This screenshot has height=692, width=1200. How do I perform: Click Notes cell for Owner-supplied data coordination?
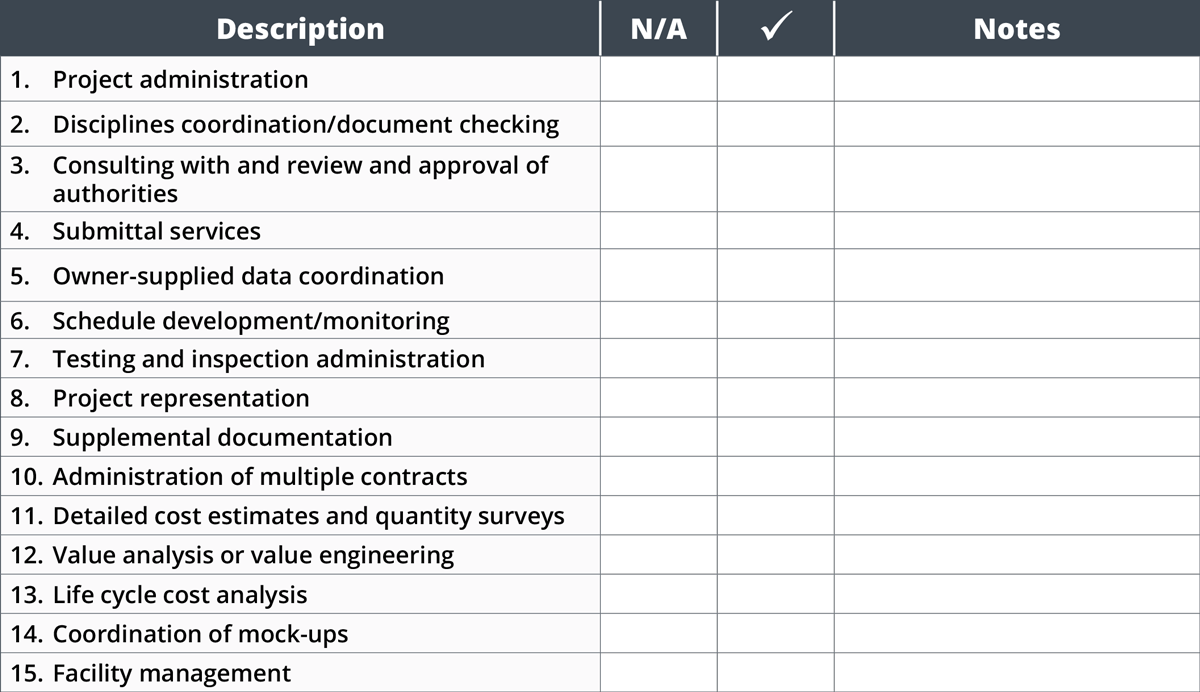pyautogui.click(x=1017, y=276)
